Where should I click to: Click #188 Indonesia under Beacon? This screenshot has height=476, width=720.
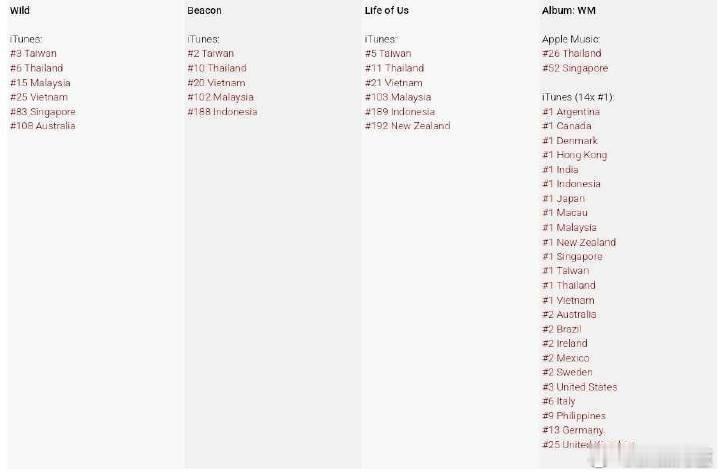click(x=222, y=112)
